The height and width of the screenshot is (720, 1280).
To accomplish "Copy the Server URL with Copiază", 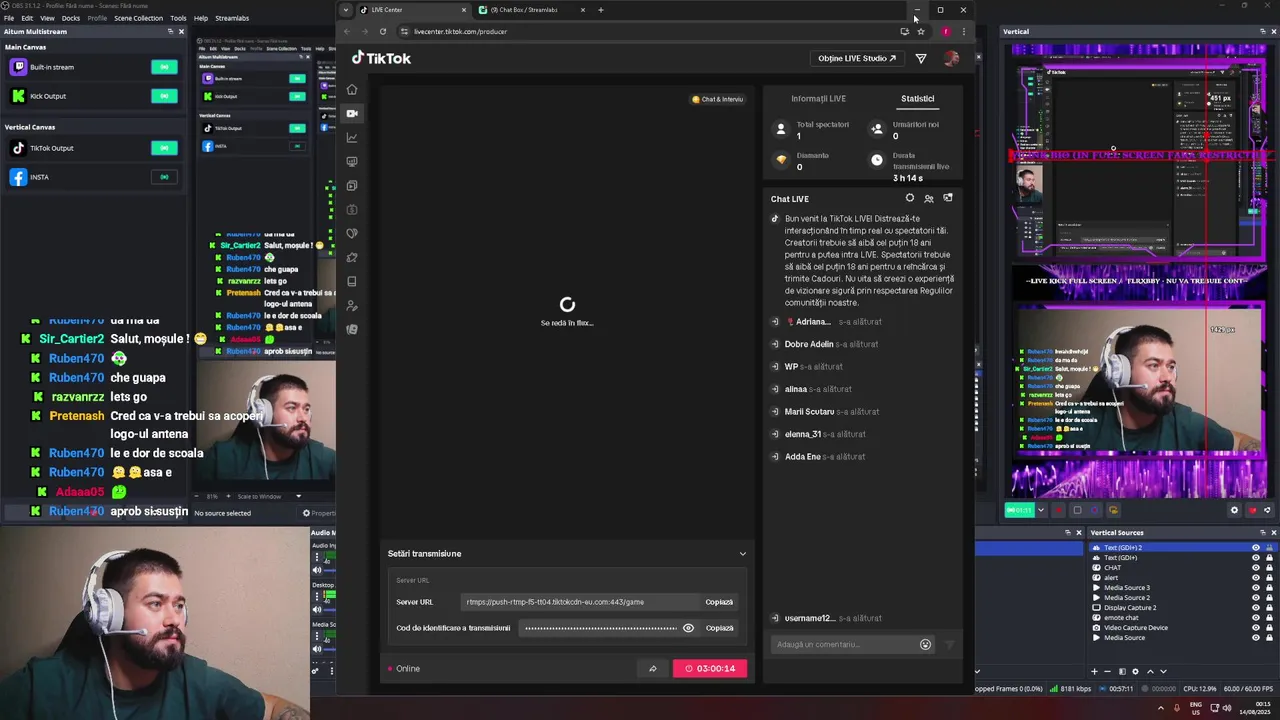I will coord(719,602).
